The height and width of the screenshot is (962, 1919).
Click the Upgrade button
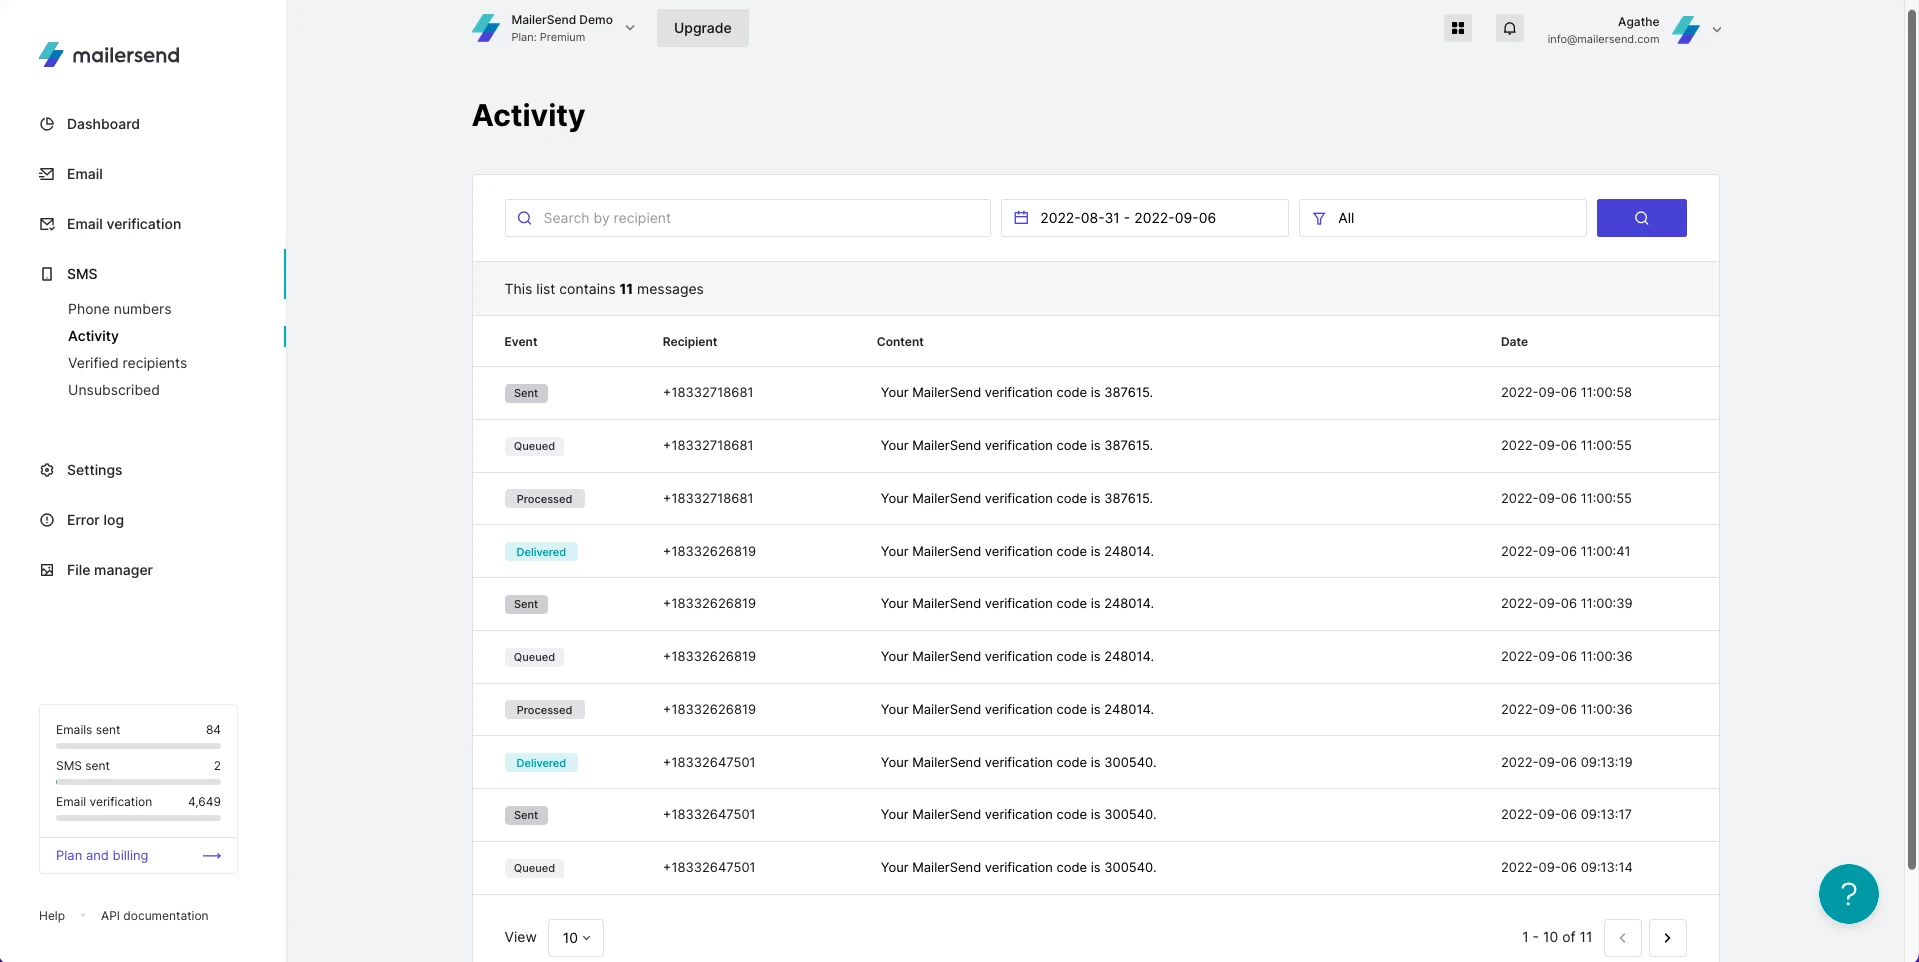703,28
